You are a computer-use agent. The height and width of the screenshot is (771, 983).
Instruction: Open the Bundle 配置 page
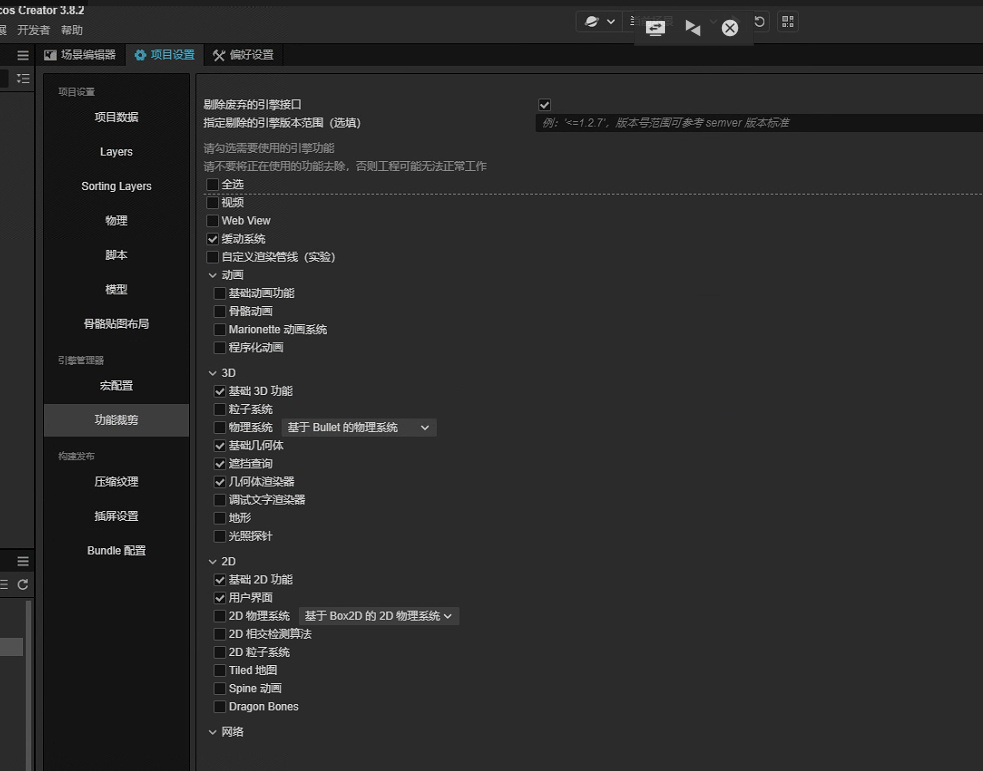(116, 551)
